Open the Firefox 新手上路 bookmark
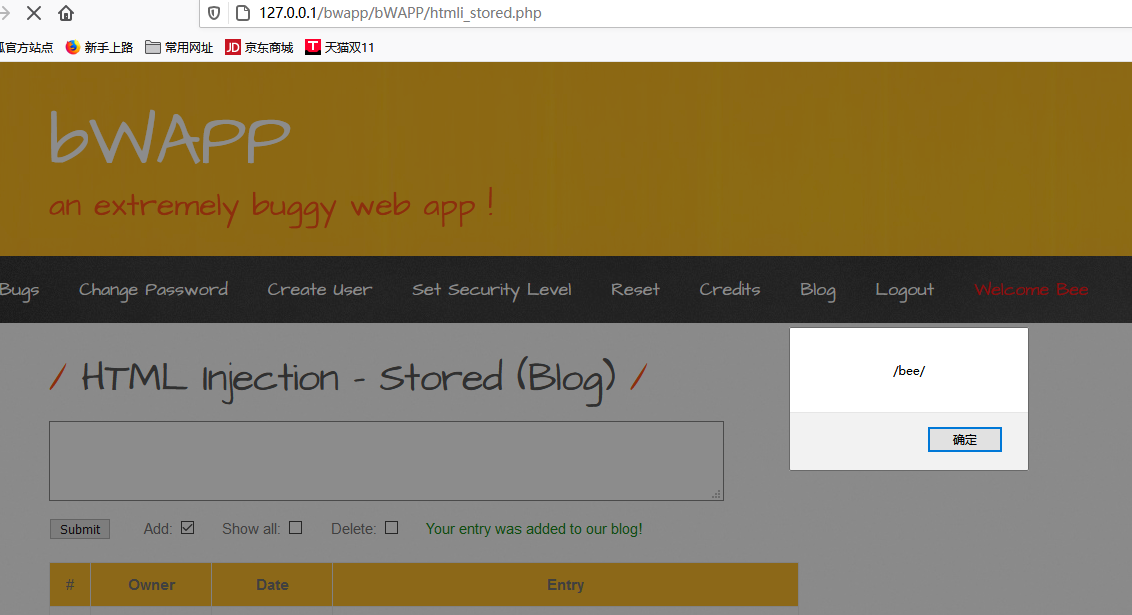Screen dimensions: 1132x615 click(x=100, y=48)
